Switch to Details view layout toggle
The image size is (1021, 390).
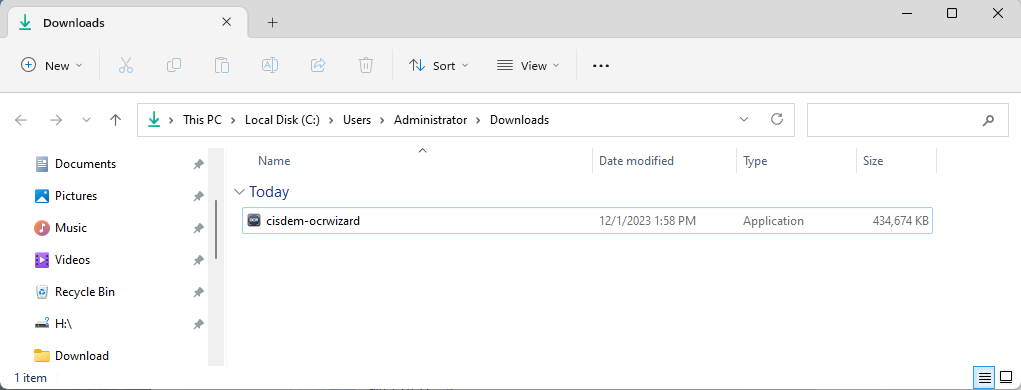click(985, 377)
